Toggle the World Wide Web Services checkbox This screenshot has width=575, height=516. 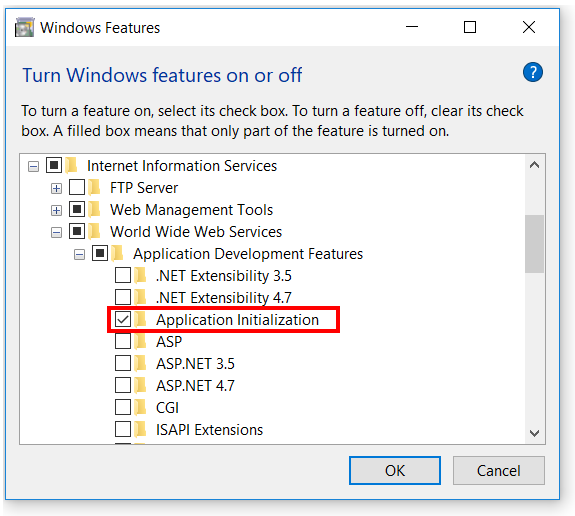coord(77,231)
